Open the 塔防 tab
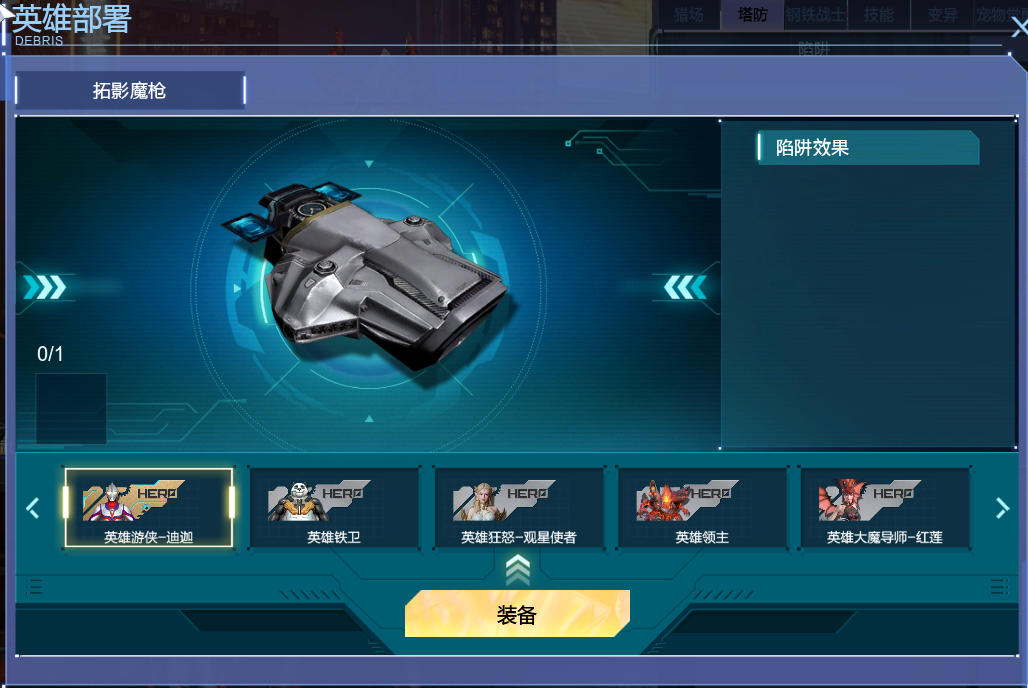The image size is (1028, 688). [753, 14]
